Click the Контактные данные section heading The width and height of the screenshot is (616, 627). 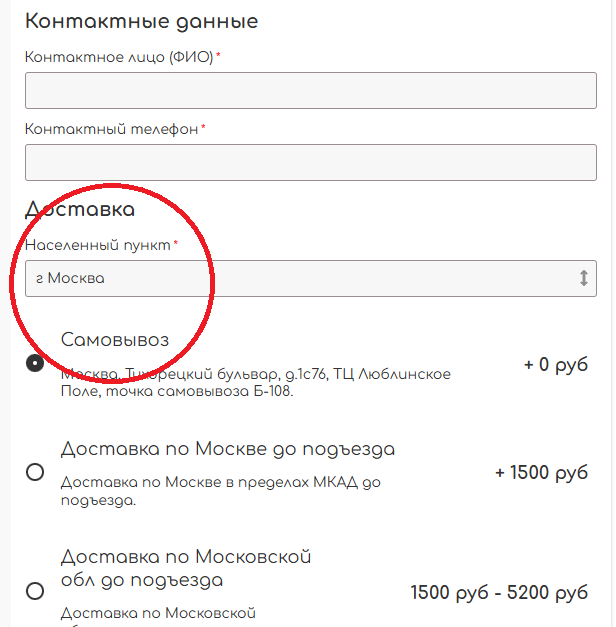coord(141,21)
